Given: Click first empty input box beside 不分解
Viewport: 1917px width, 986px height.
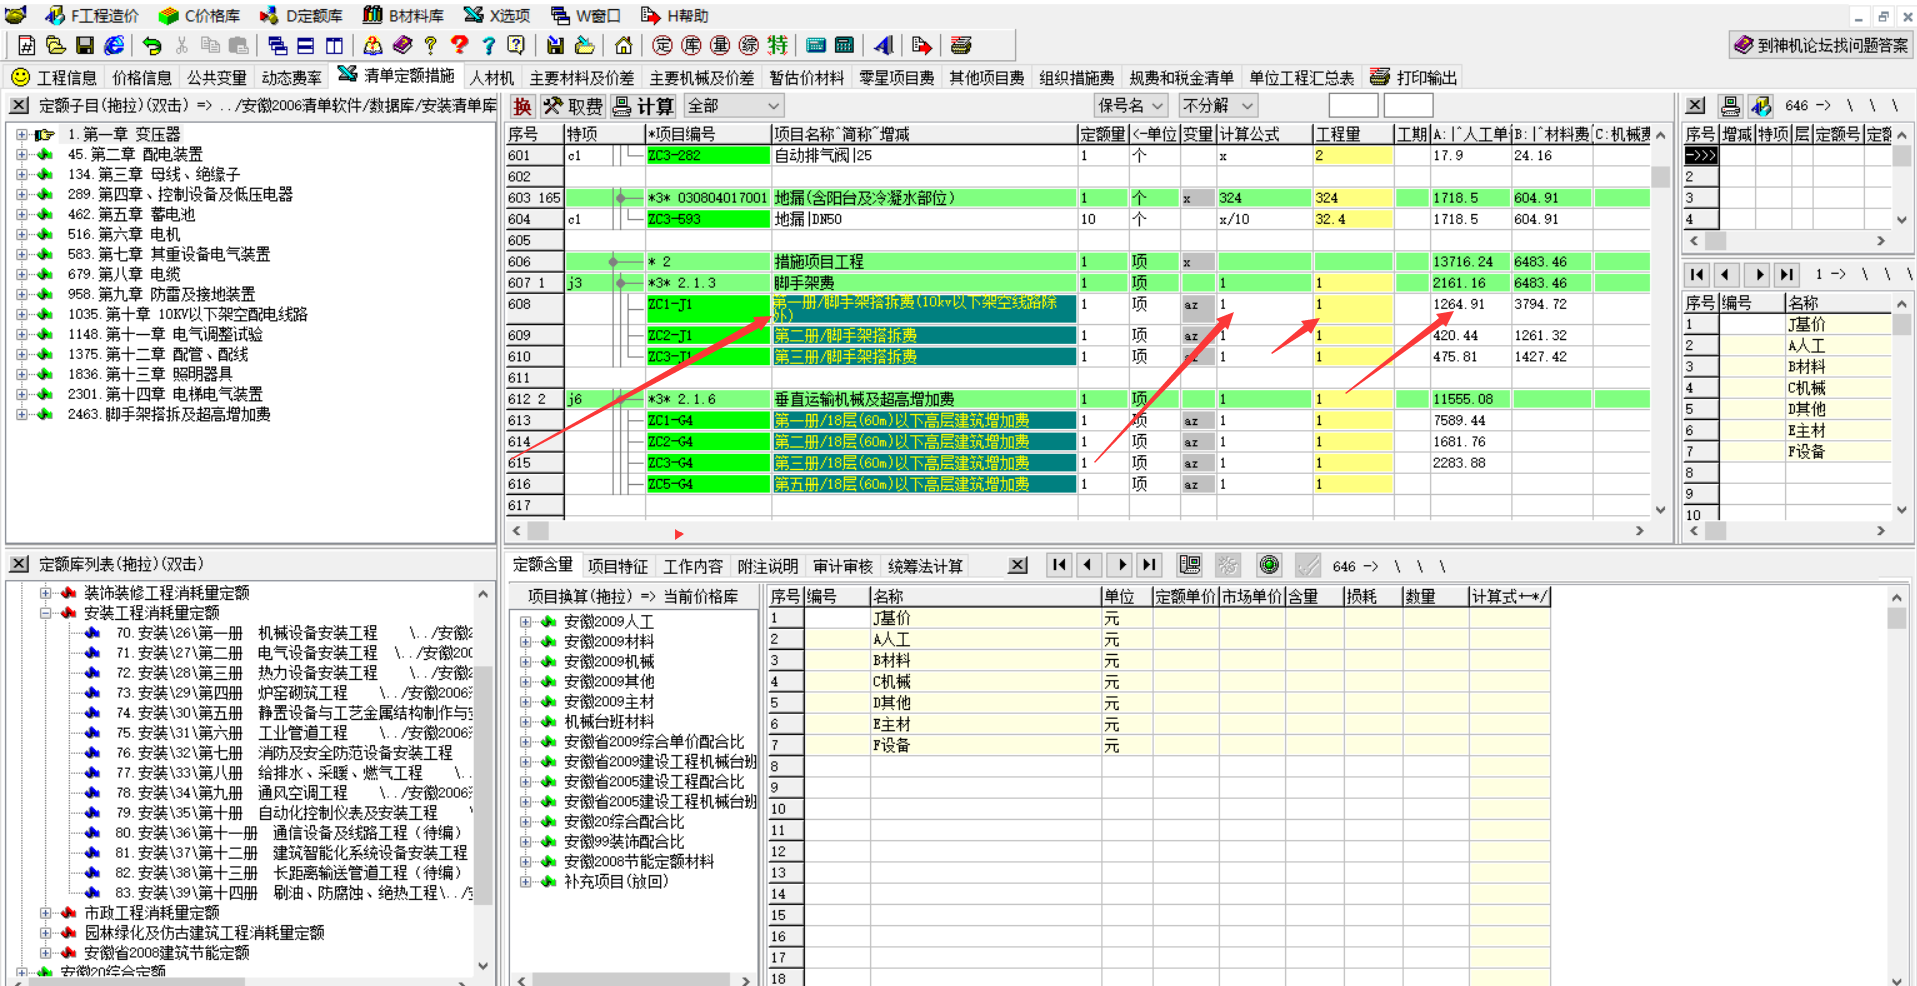Looking at the screenshot, I should point(1353,106).
